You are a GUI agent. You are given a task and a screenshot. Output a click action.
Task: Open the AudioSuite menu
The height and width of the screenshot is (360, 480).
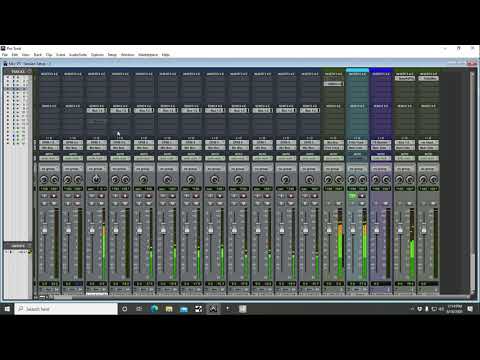[x=78, y=55]
